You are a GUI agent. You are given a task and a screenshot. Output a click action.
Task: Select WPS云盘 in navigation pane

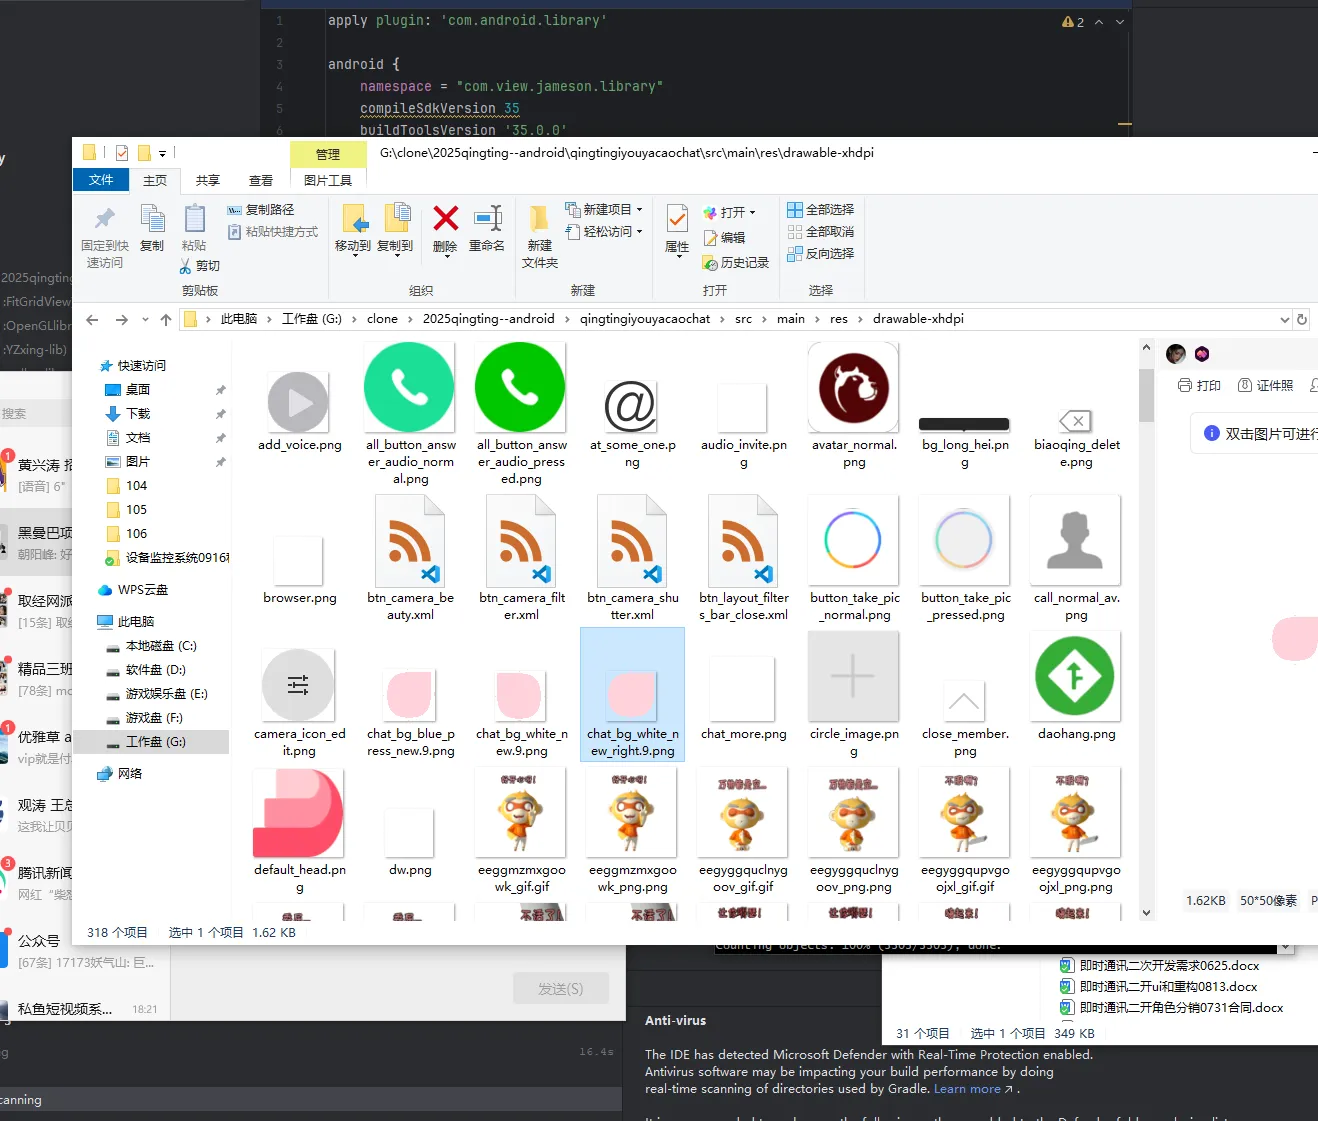143,590
